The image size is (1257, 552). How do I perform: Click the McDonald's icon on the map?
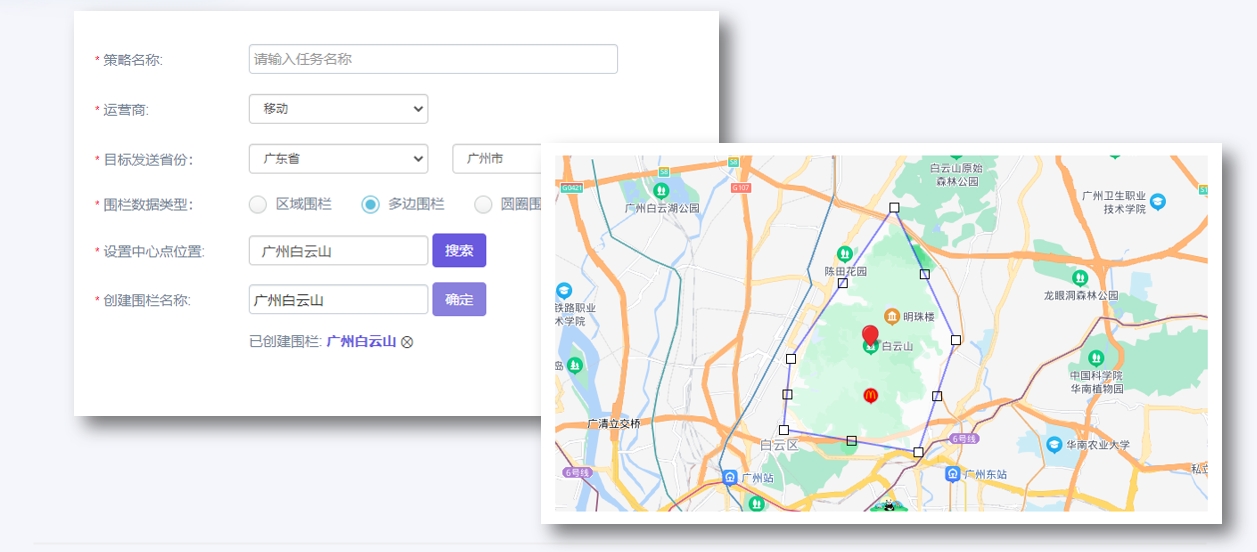click(x=870, y=396)
